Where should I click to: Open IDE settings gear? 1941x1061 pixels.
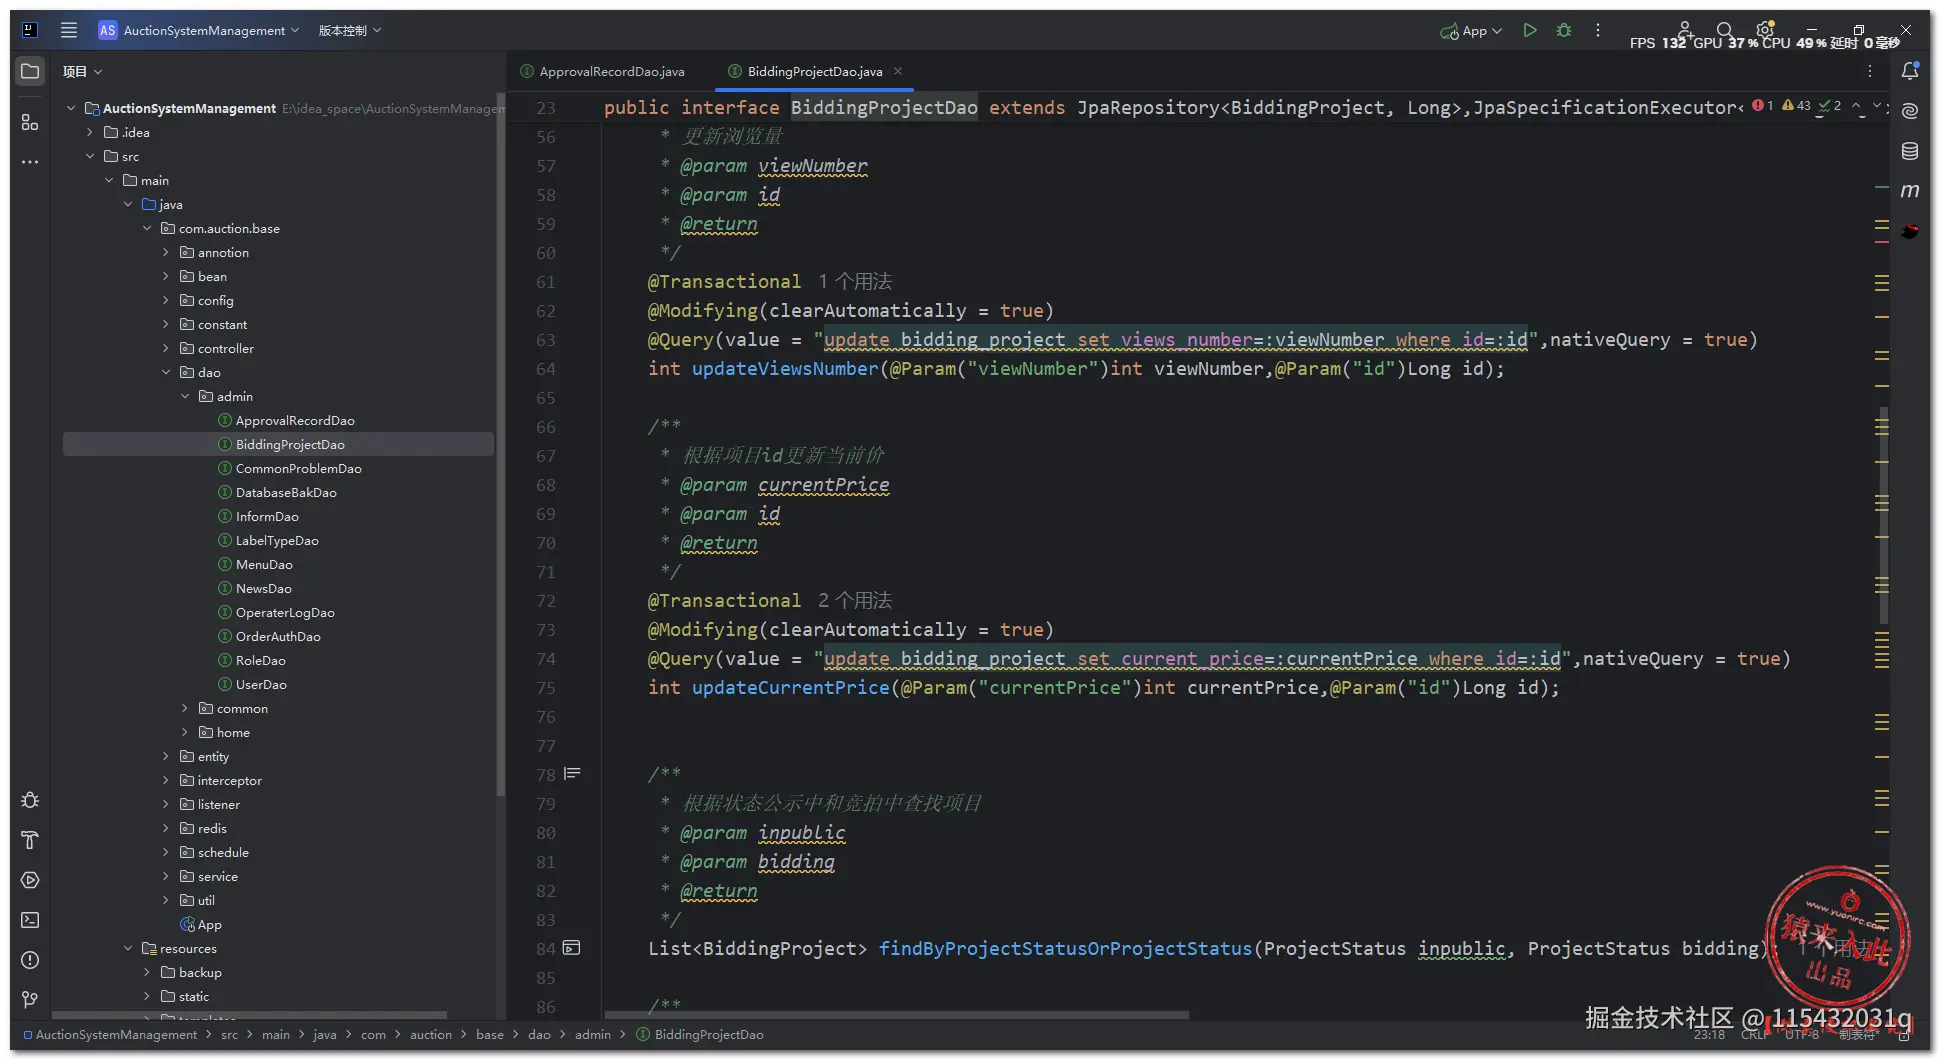click(x=1765, y=30)
